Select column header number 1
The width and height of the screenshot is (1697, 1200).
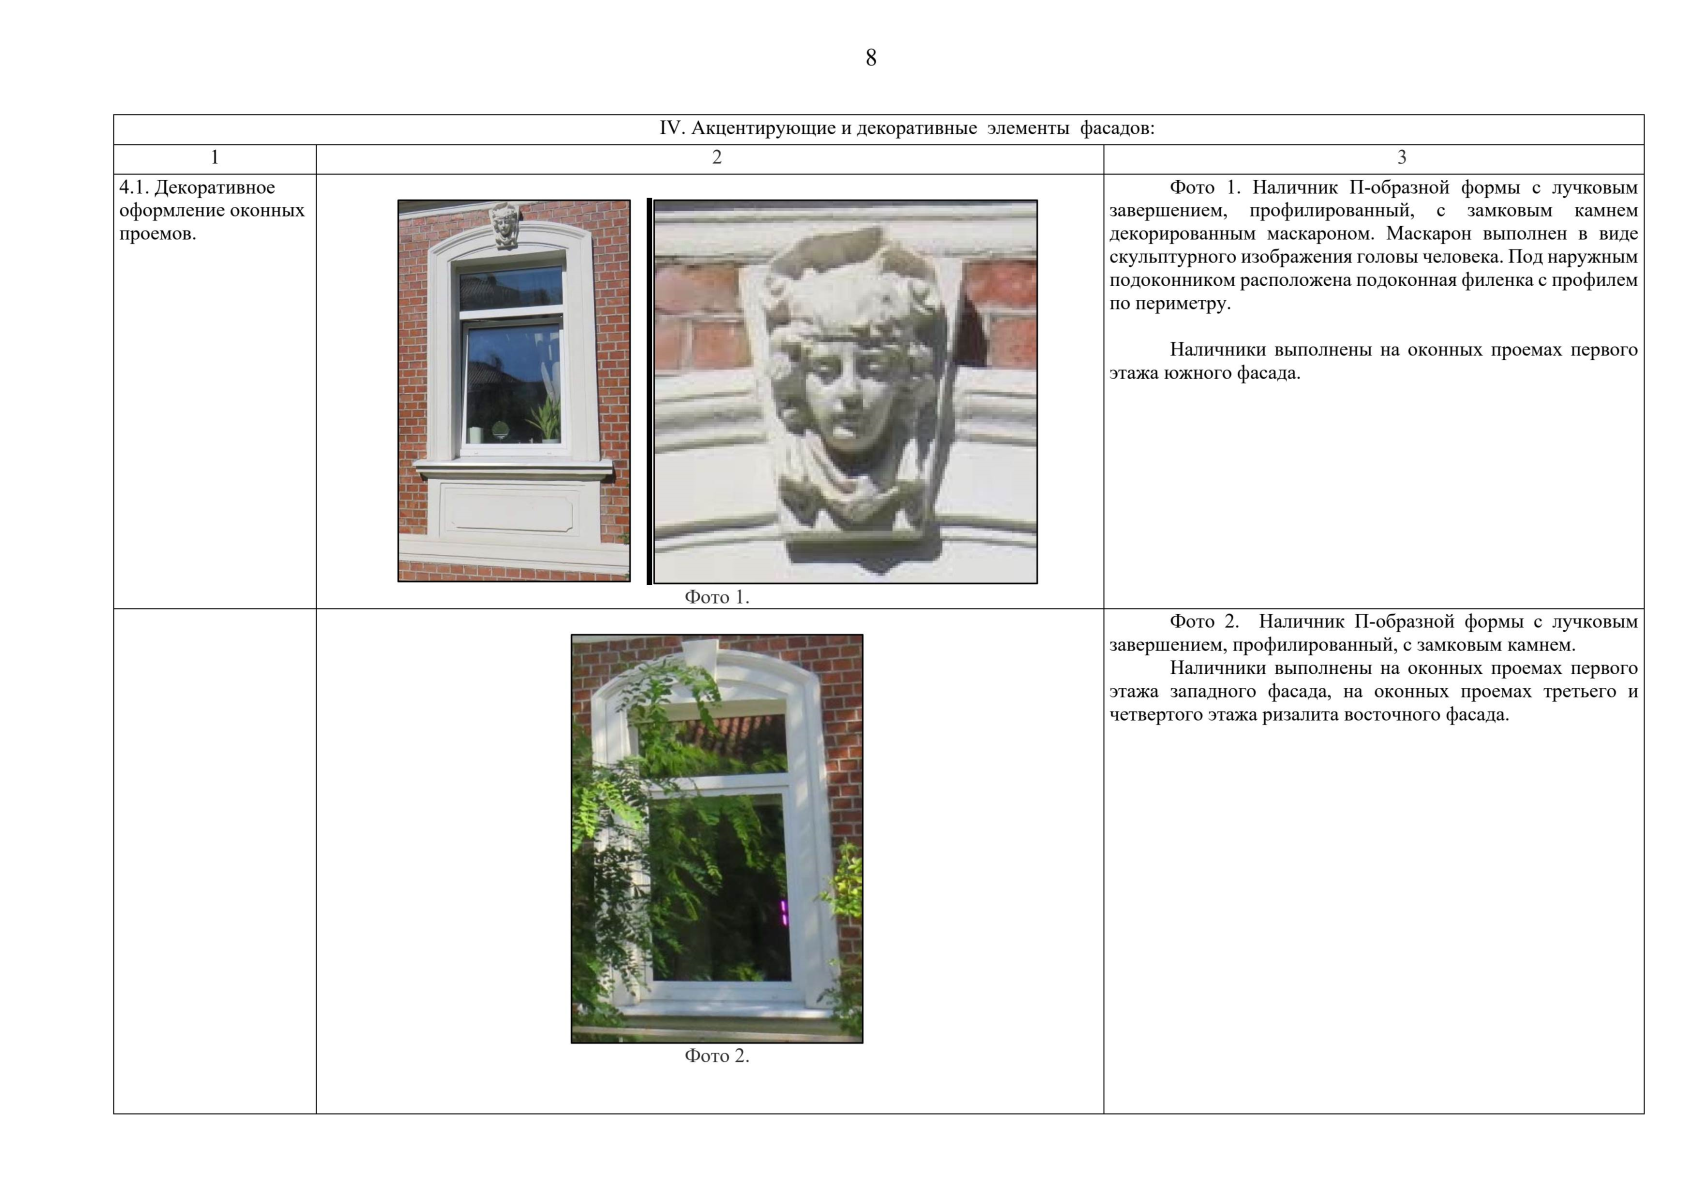(x=214, y=158)
